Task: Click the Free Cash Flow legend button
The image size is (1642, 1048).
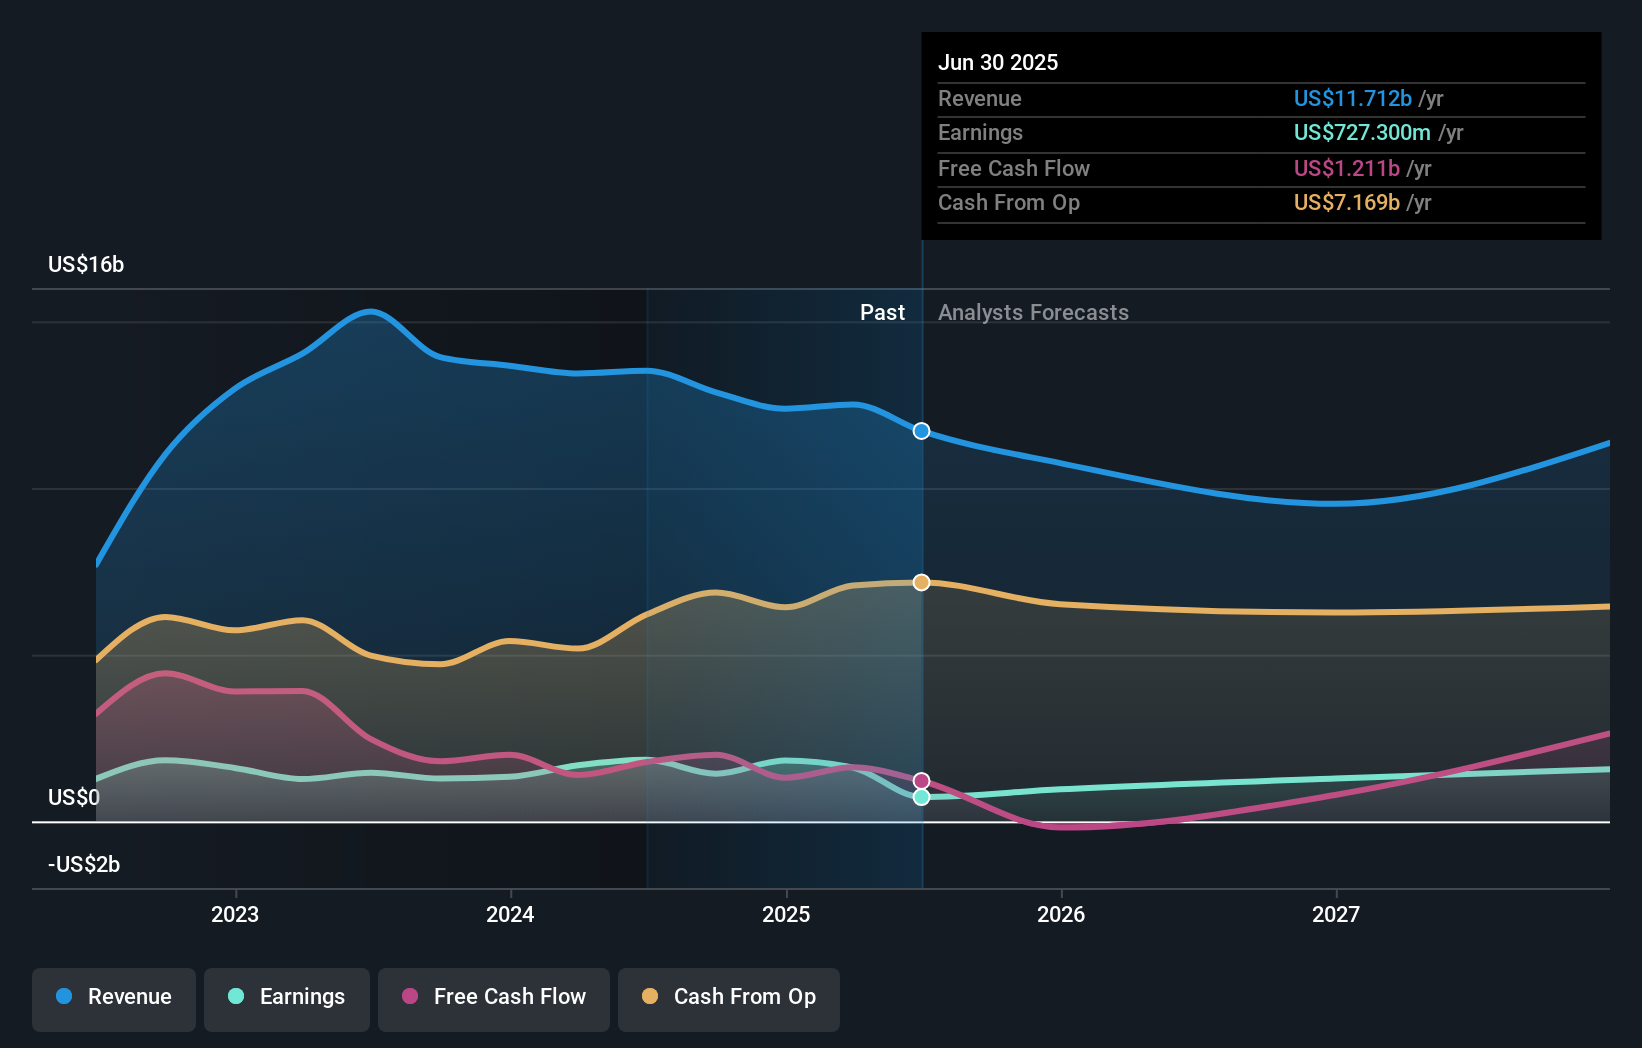Action: click(x=493, y=997)
